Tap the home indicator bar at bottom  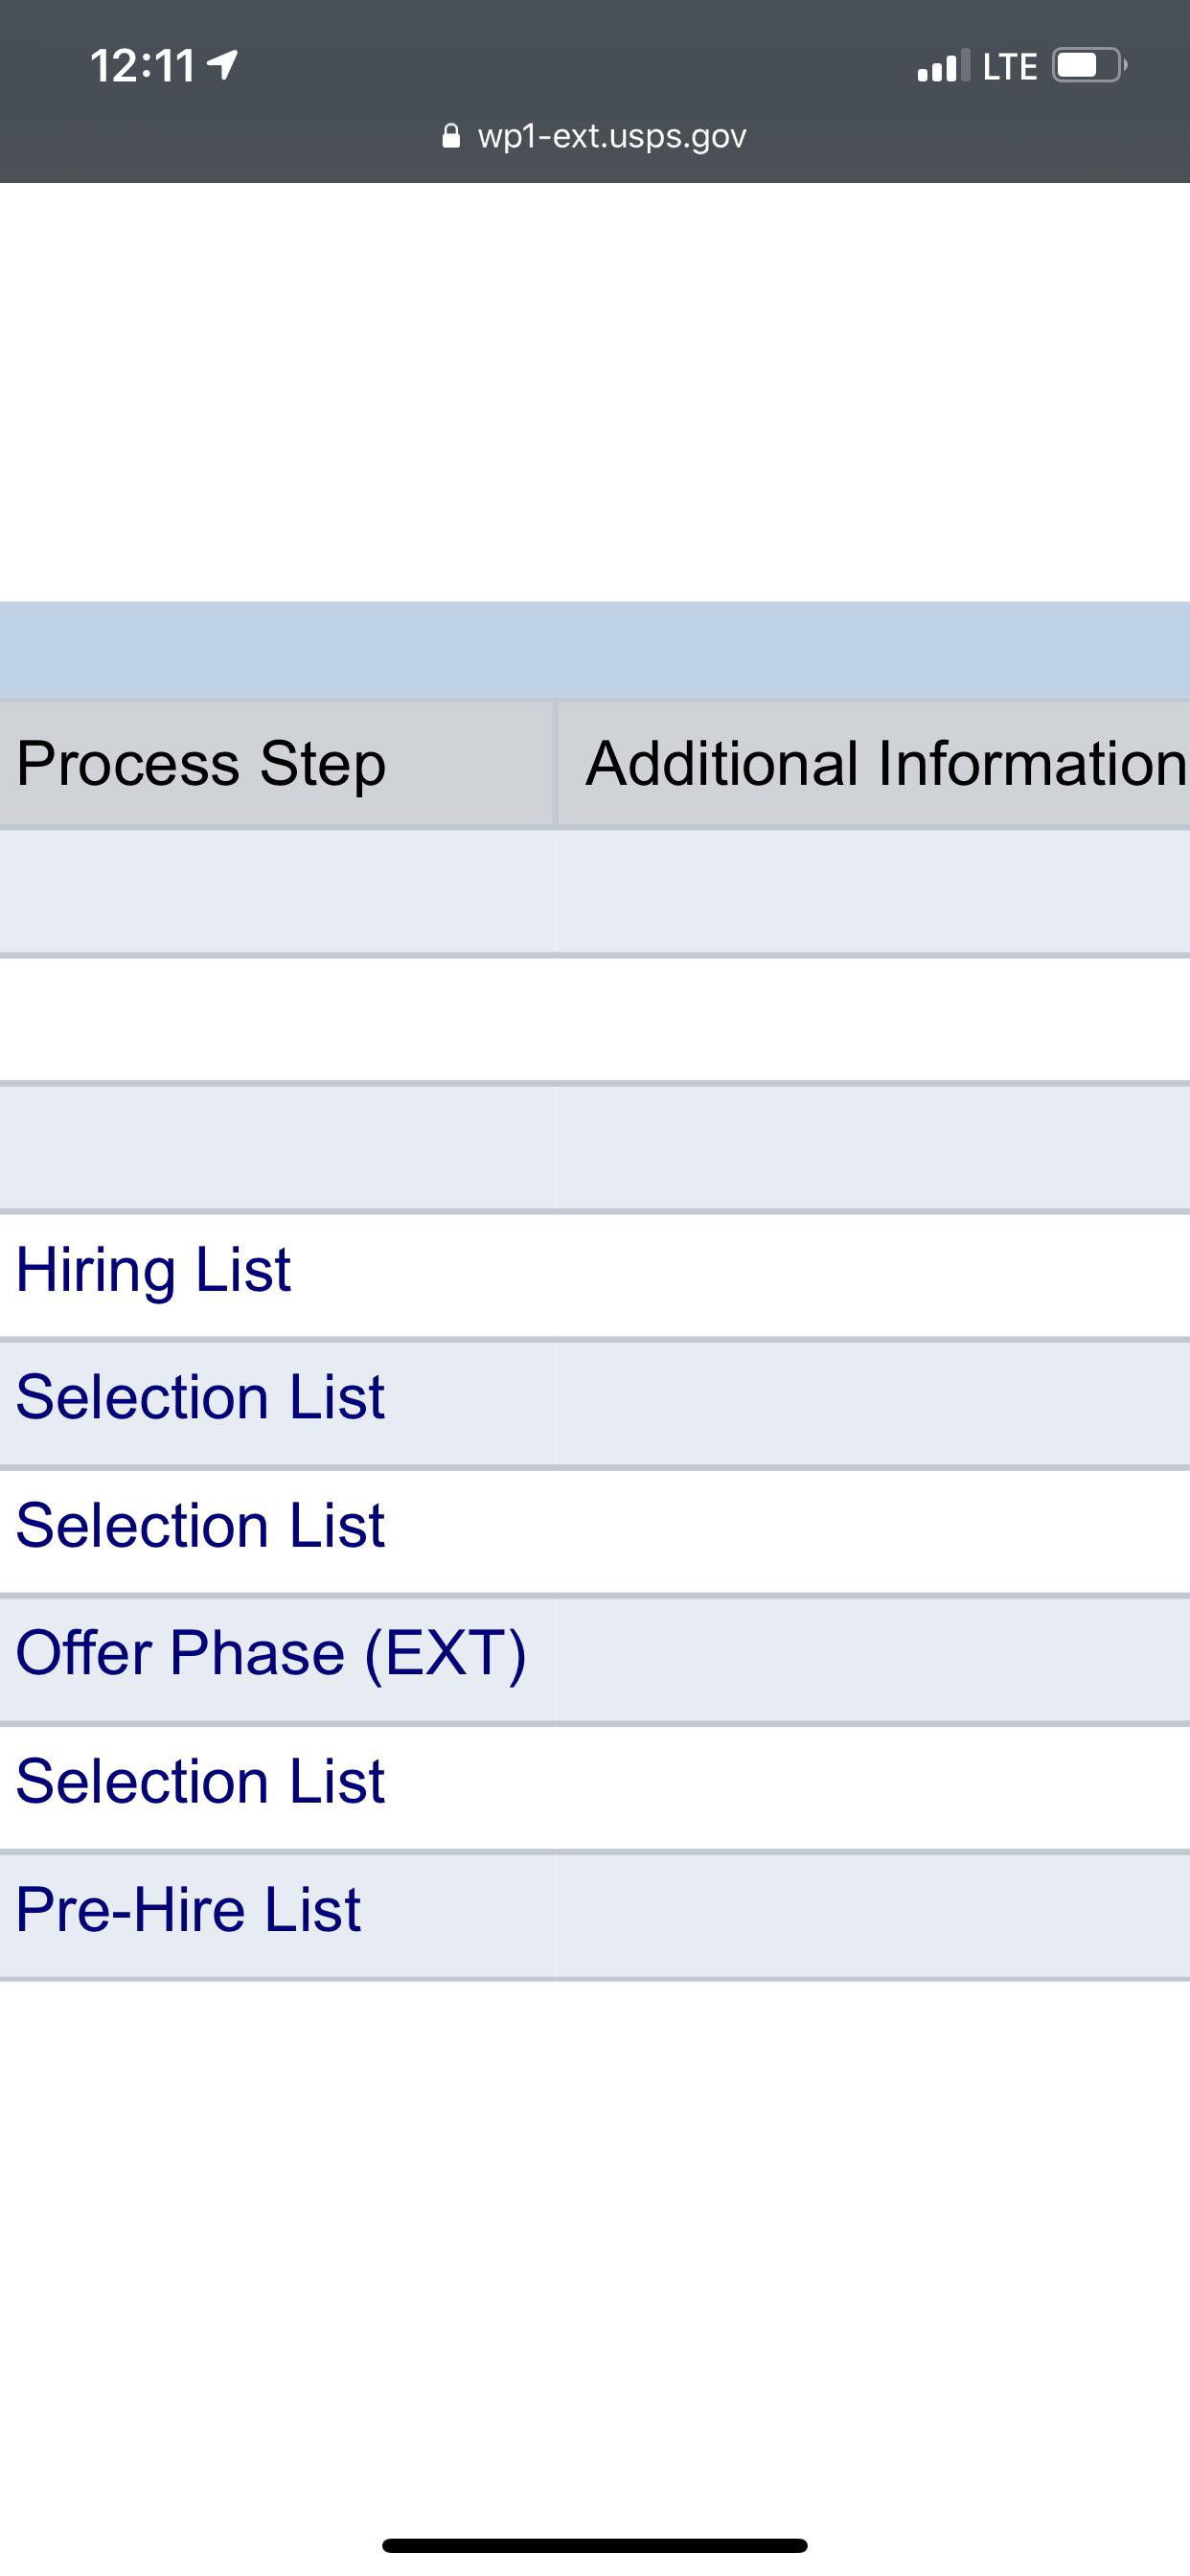(x=595, y=2544)
